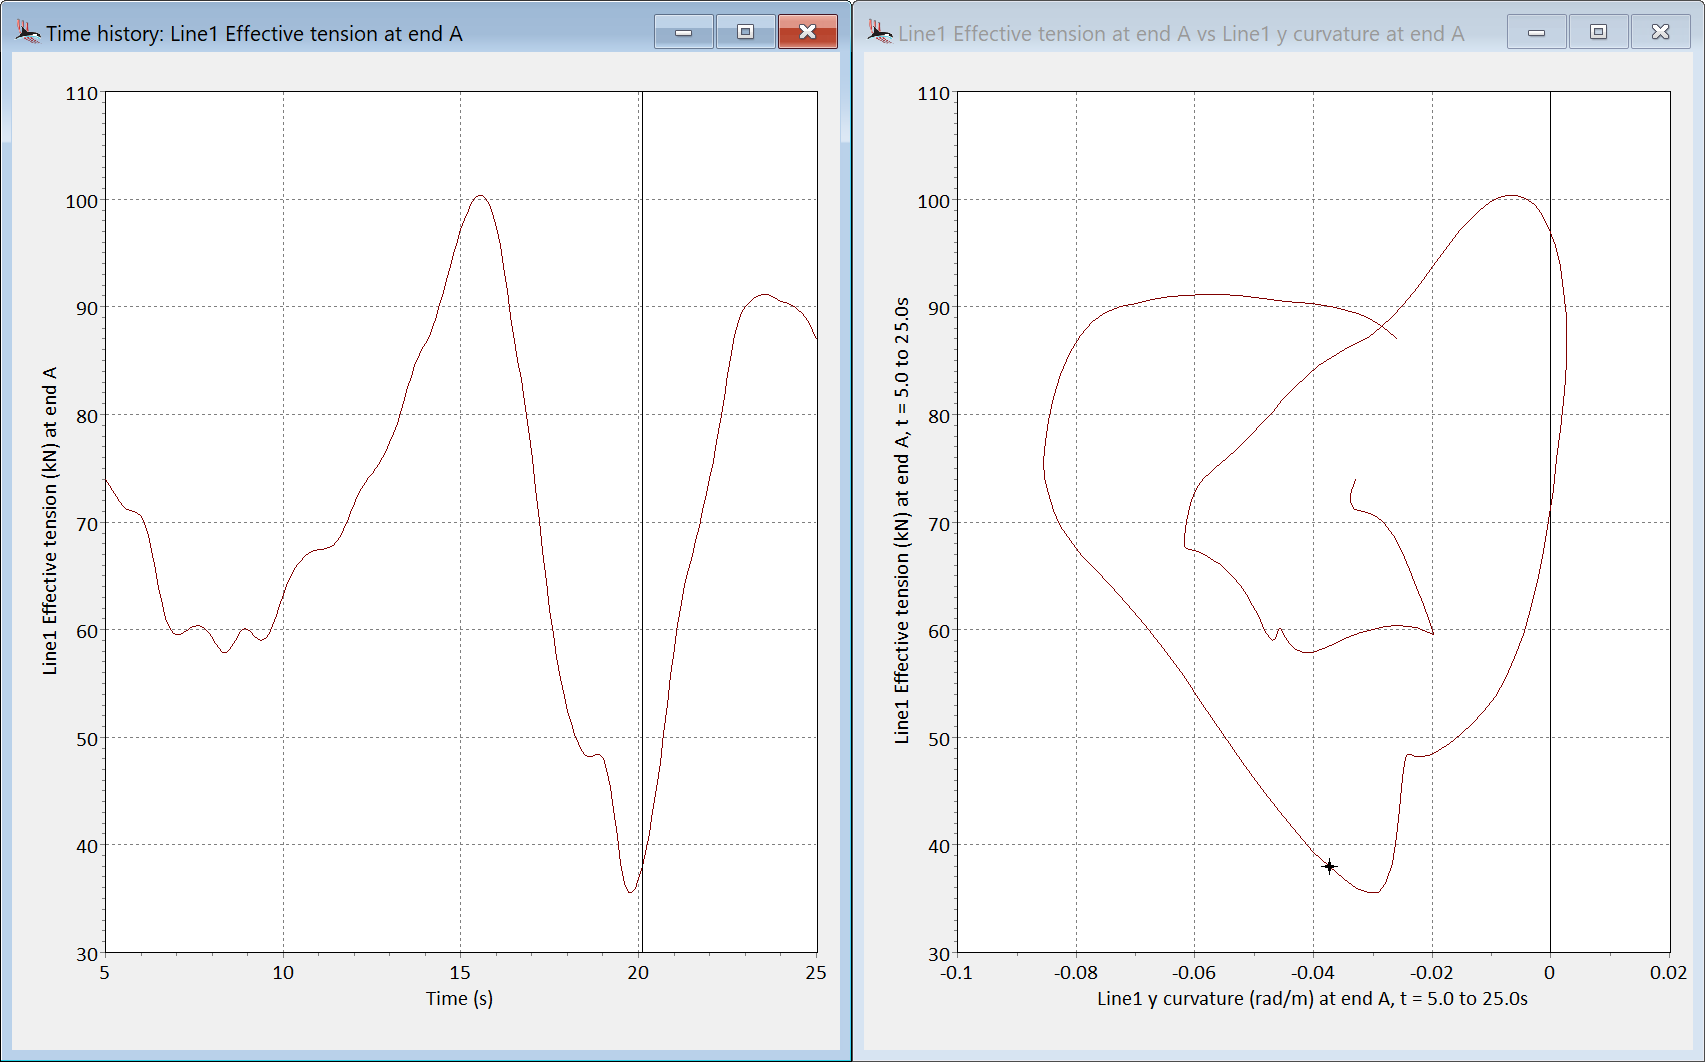Viewport: 1705px width, 1062px height.
Task: Click the right graph's vertical y-axis label
Action: 902,521
